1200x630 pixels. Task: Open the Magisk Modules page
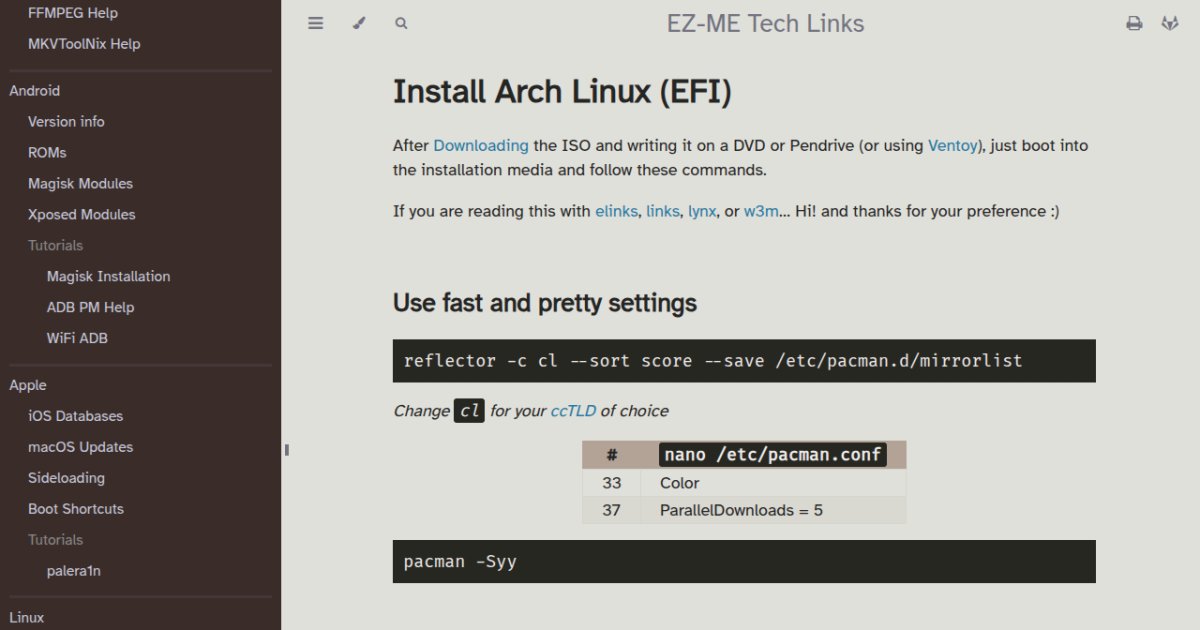coord(80,183)
